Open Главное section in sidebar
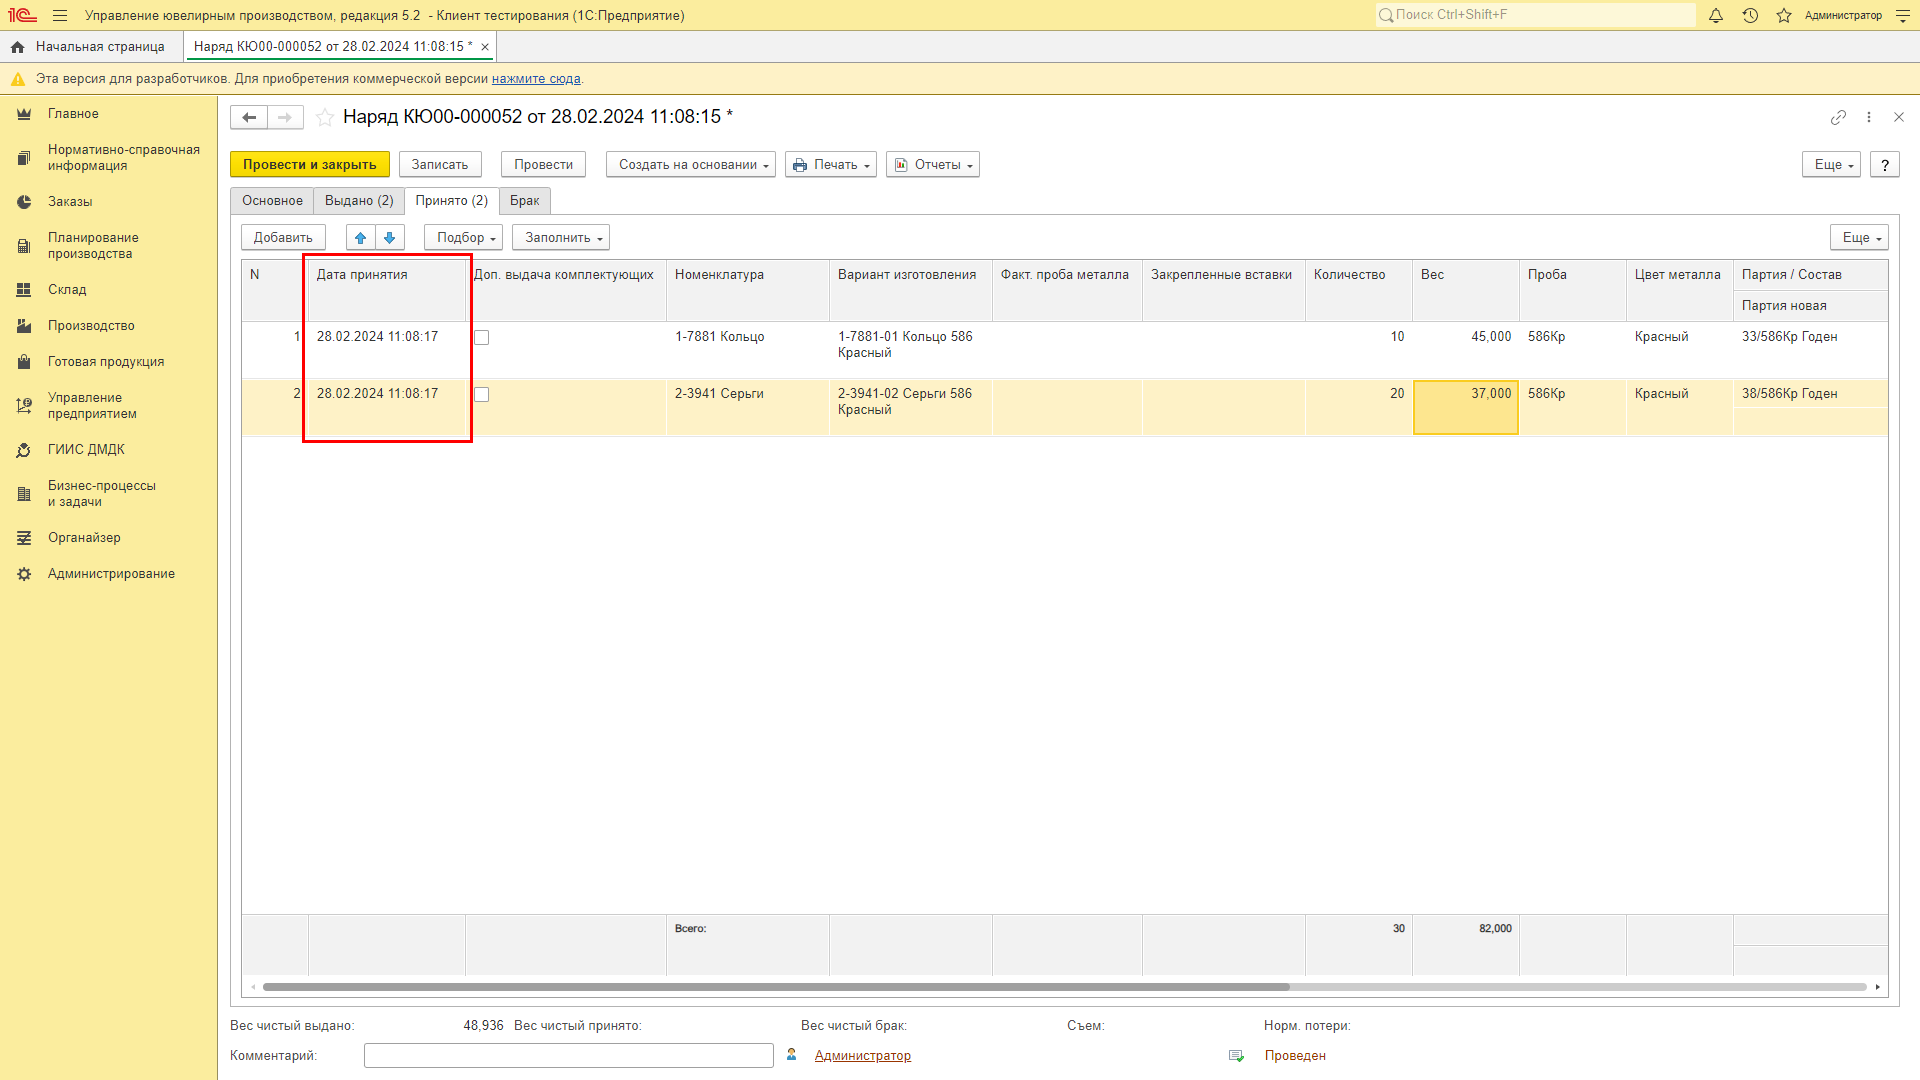 coord(73,114)
